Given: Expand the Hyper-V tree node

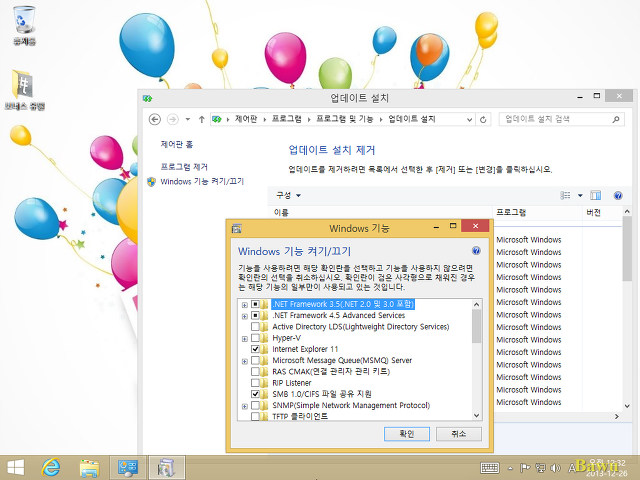Looking at the screenshot, I should pyautogui.click(x=244, y=339).
